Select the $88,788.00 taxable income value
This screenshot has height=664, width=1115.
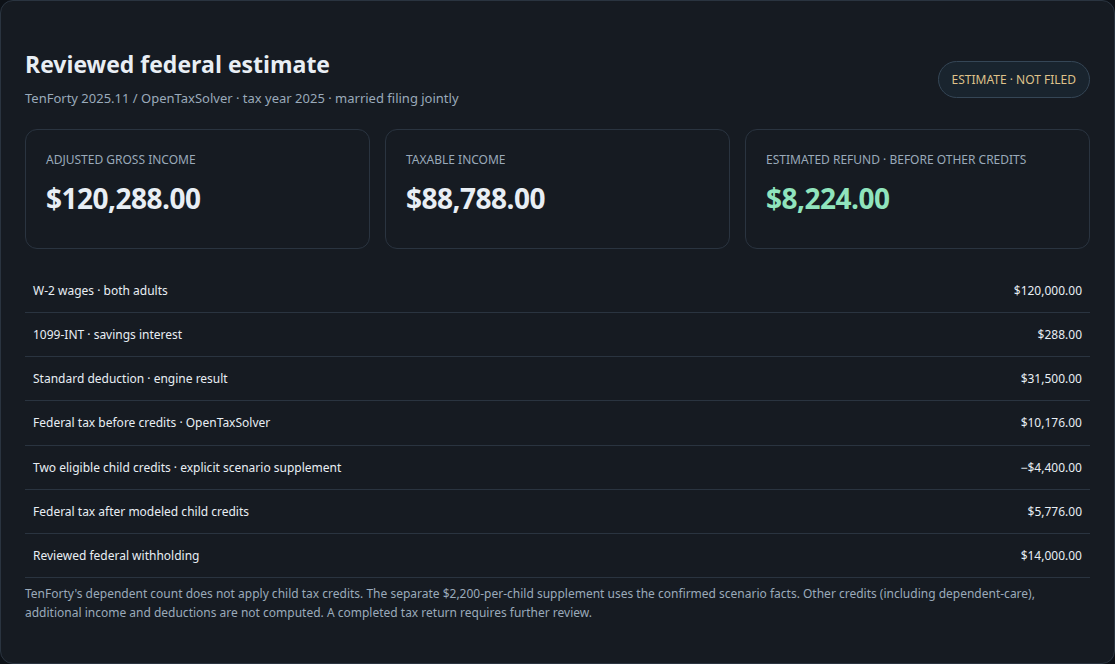tap(475, 199)
